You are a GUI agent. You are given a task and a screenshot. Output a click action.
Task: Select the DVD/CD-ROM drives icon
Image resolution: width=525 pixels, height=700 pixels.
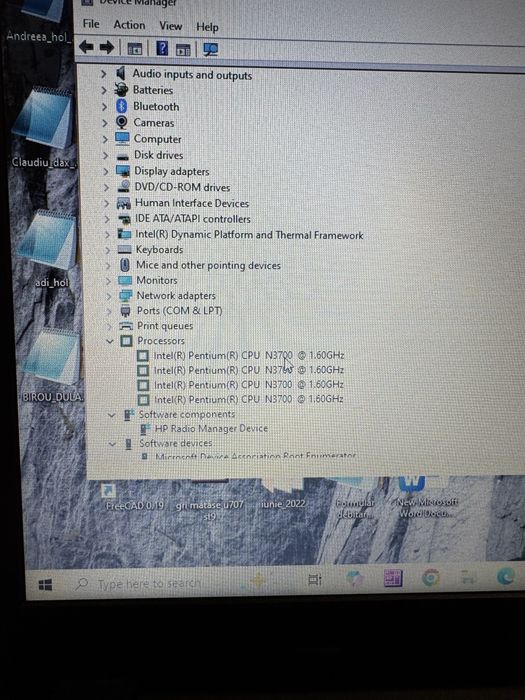point(123,187)
